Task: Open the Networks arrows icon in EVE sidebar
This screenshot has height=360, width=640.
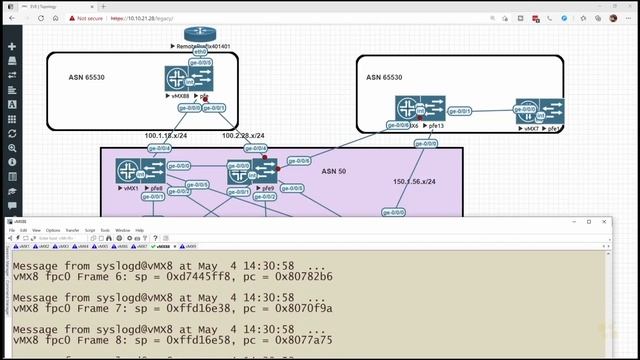Action: (x=12, y=75)
